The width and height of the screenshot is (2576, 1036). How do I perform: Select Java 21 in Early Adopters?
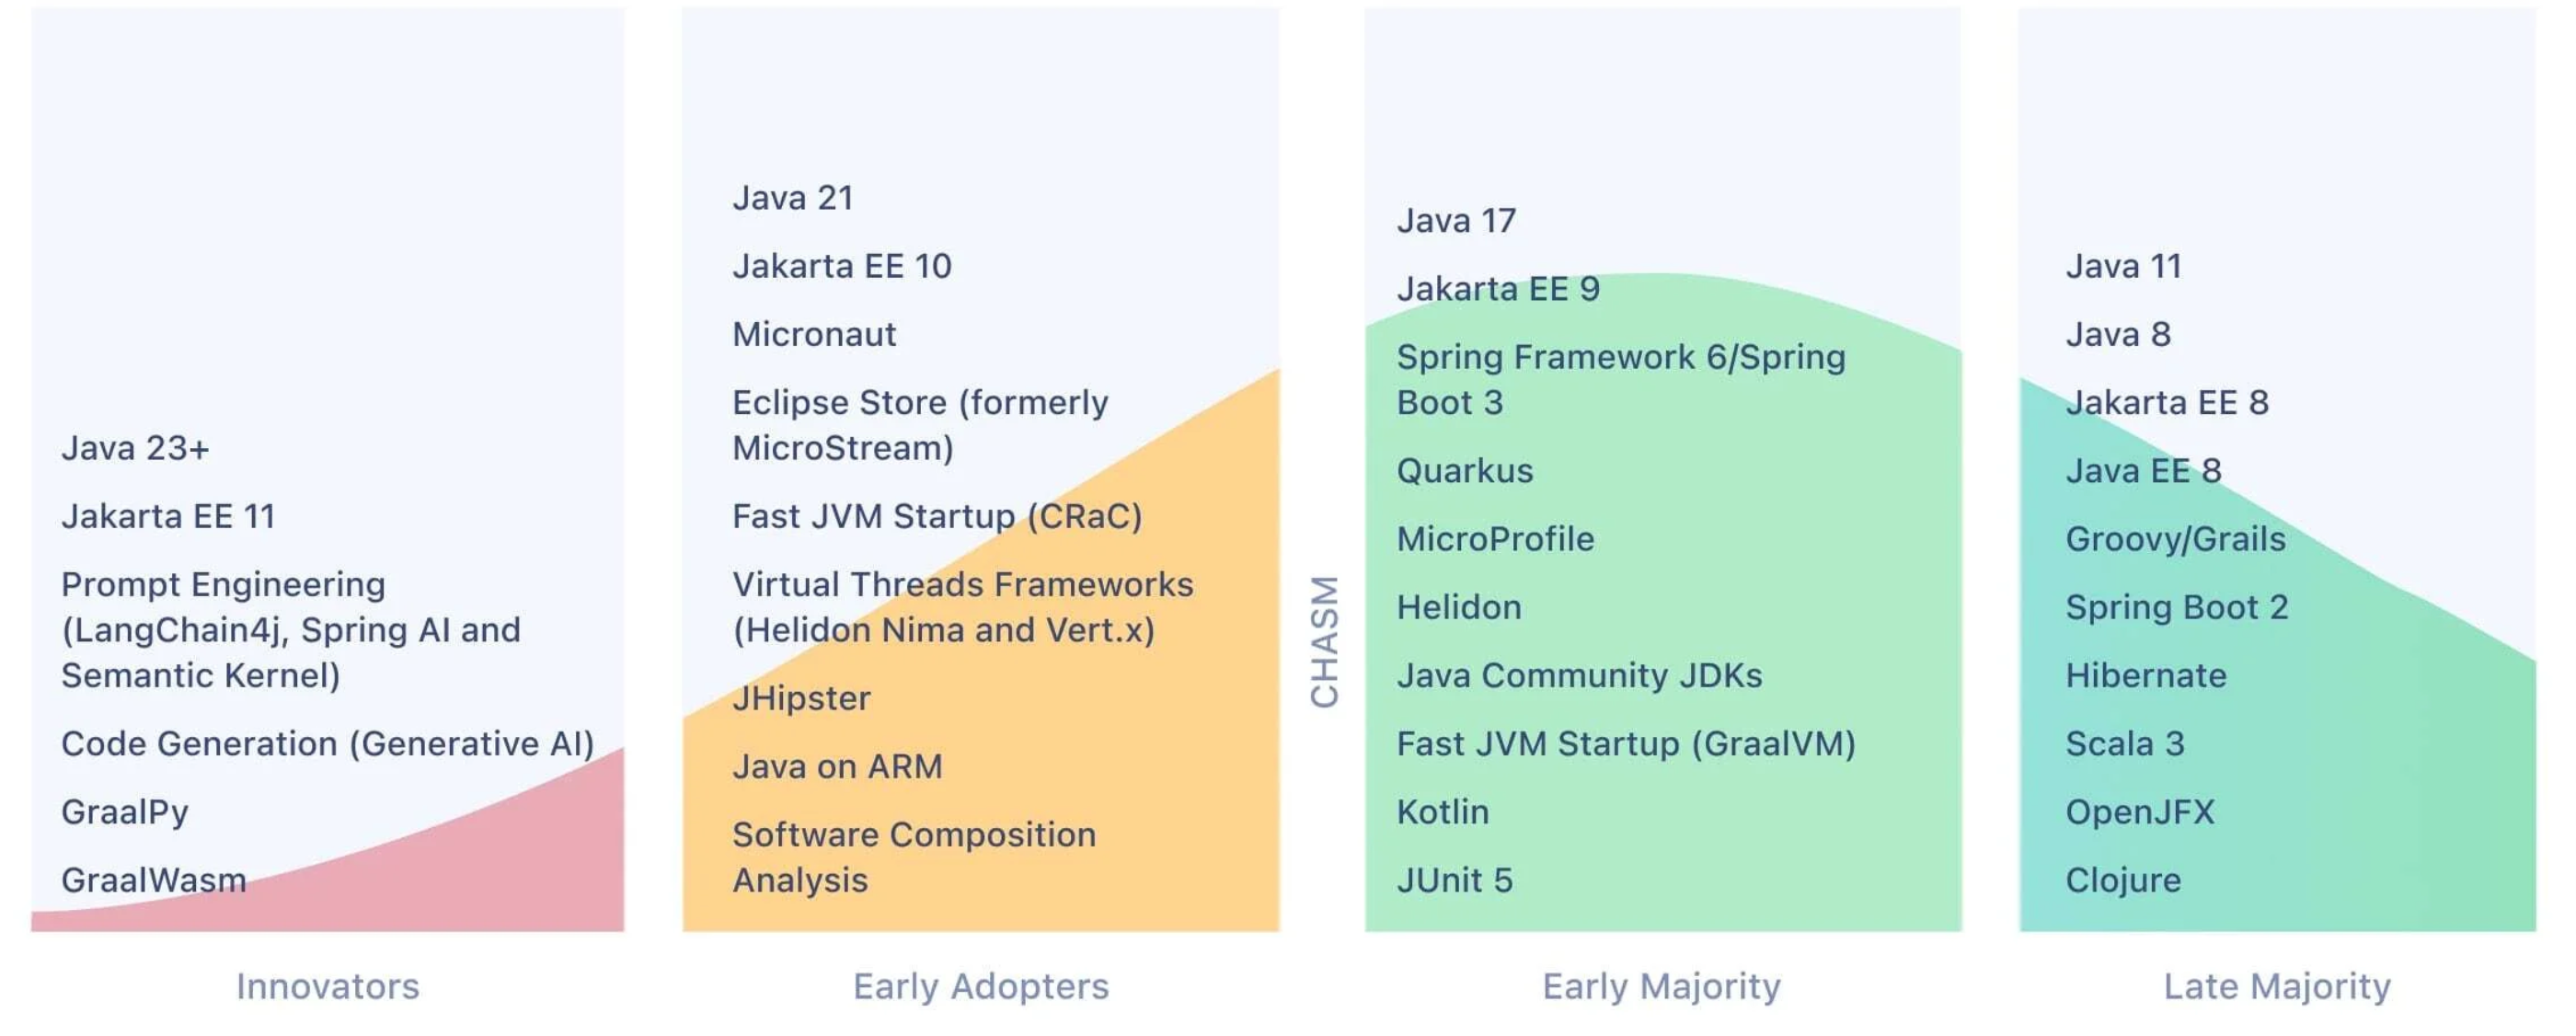point(793,198)
